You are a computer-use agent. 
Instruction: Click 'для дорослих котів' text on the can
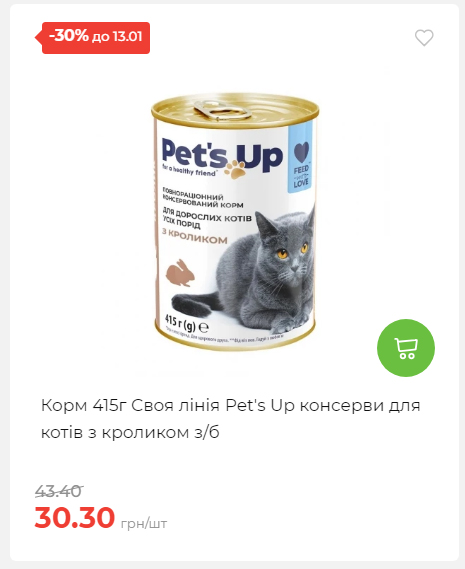click(207, 215)
